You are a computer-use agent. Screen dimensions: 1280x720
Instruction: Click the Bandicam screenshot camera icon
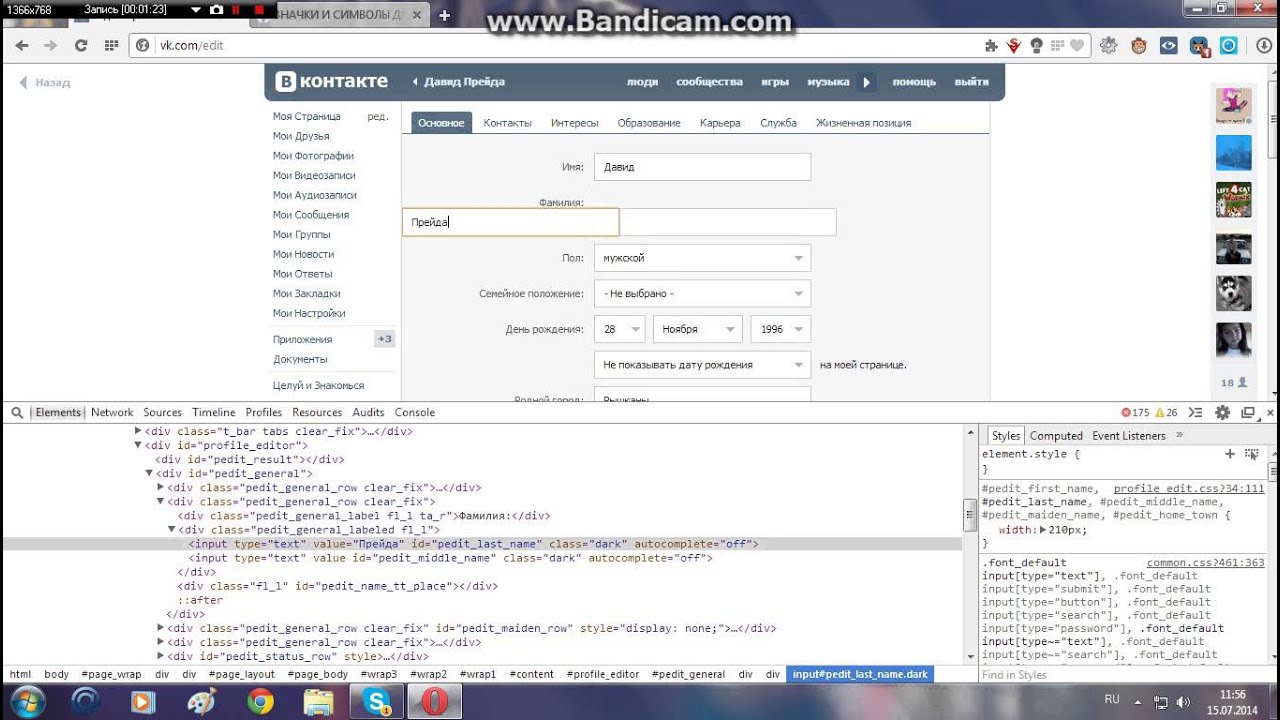point(217,10)
